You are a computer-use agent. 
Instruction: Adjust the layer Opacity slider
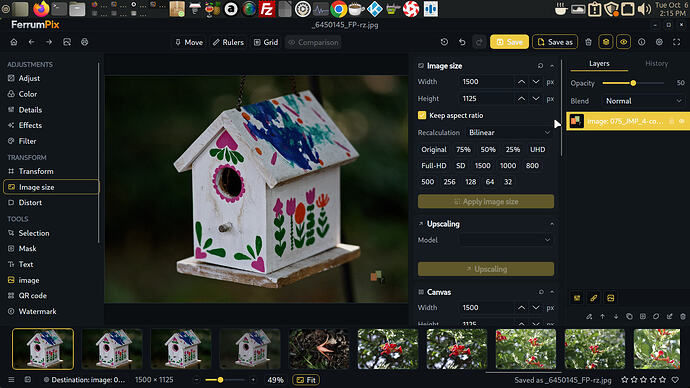pos(633,83)
